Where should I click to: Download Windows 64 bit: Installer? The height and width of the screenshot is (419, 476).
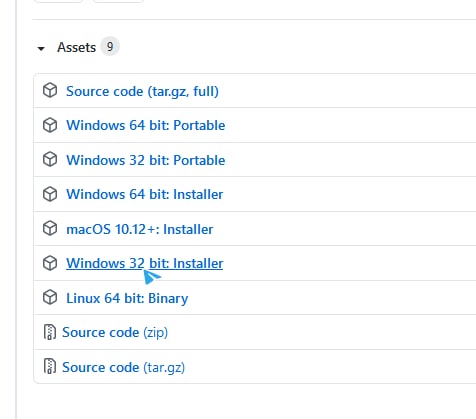[145, 194]
